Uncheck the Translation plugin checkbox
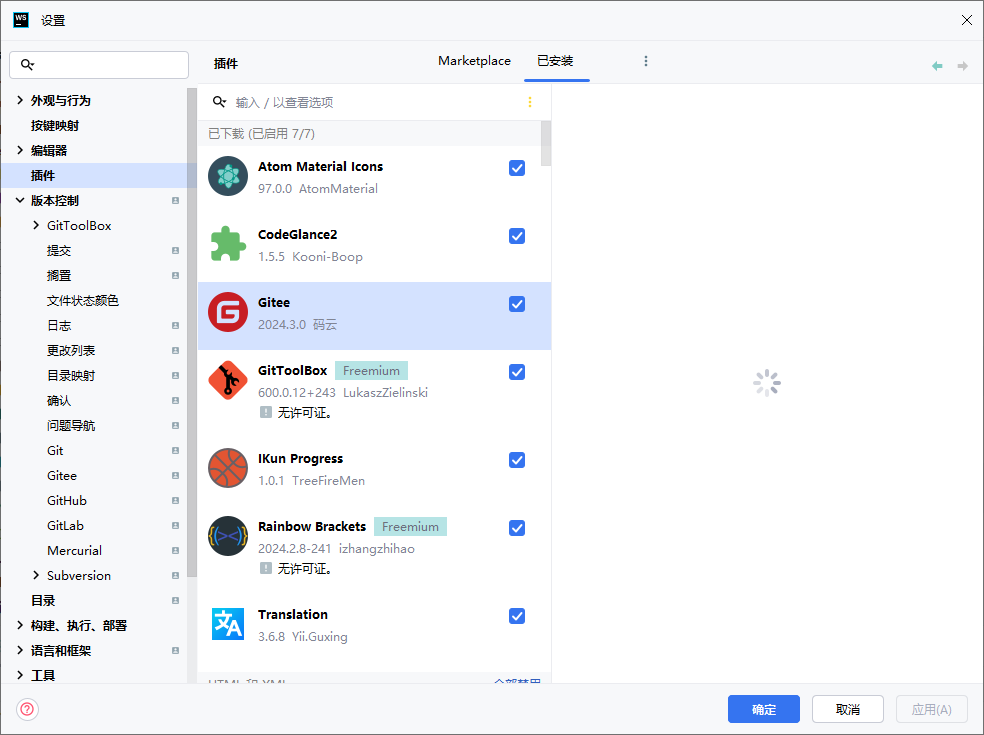Screen dimensions: 984x735 [517, 616]
